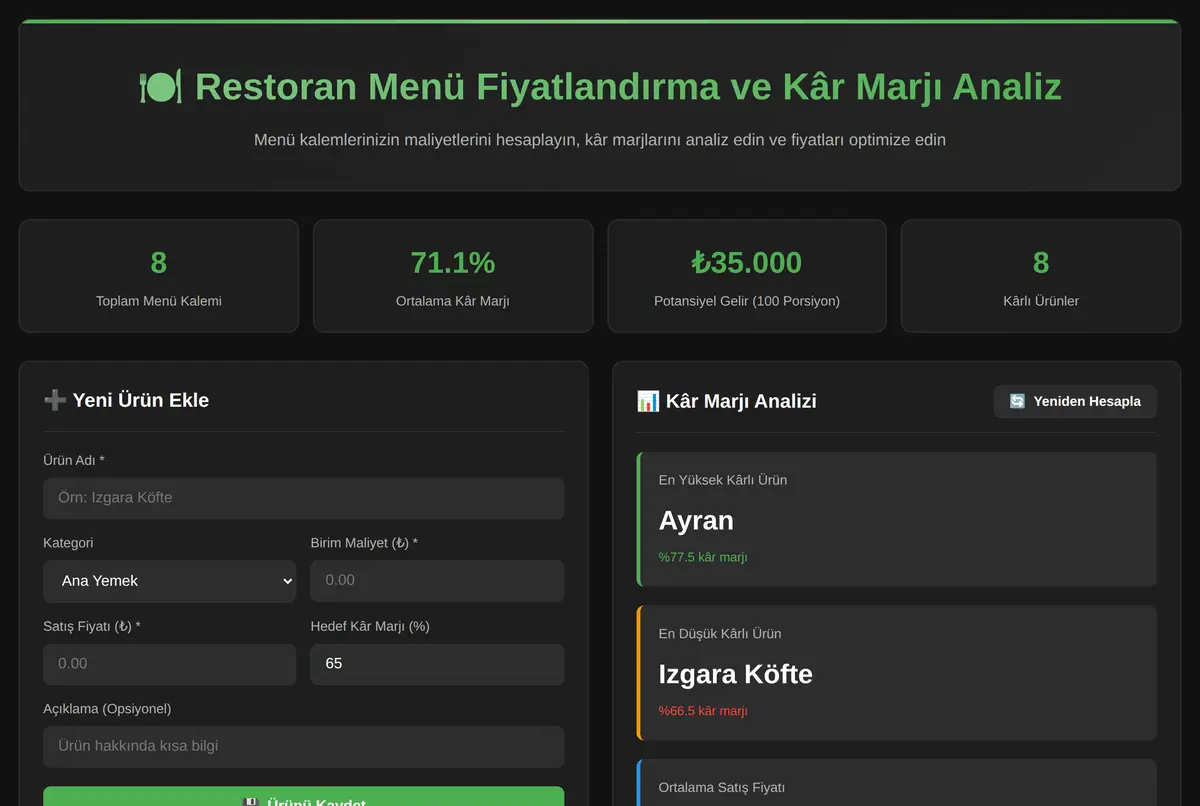Click the subtitle about Menü kalemlerinizin maliyetlerini

[x=600, y=140]
